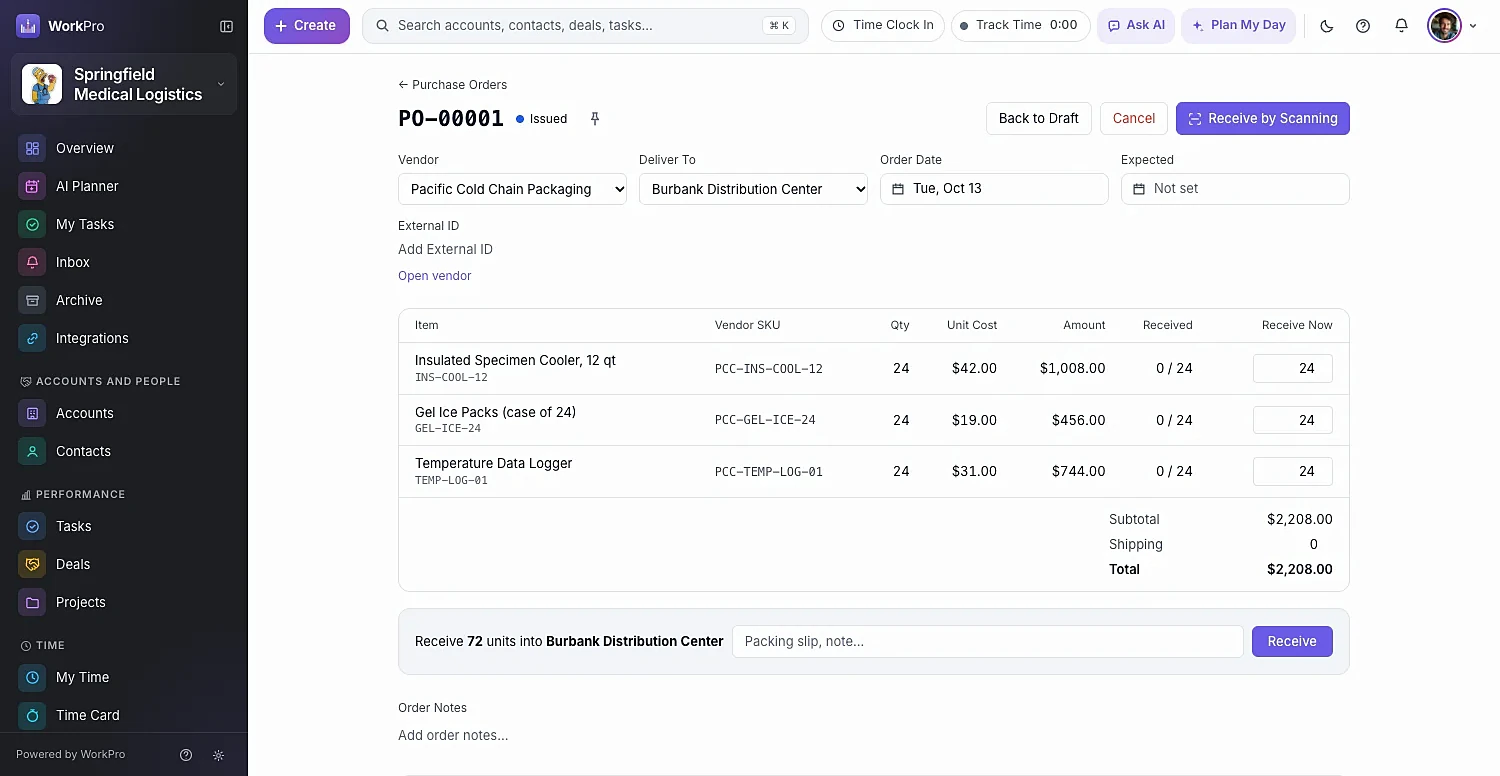Open notifications bell

1401,26
